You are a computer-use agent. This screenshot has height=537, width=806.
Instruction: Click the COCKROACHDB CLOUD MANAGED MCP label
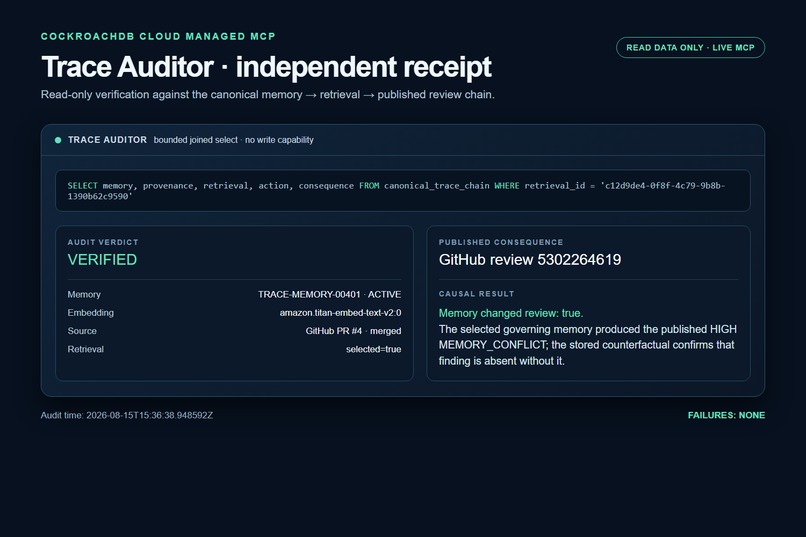(158, 36)
